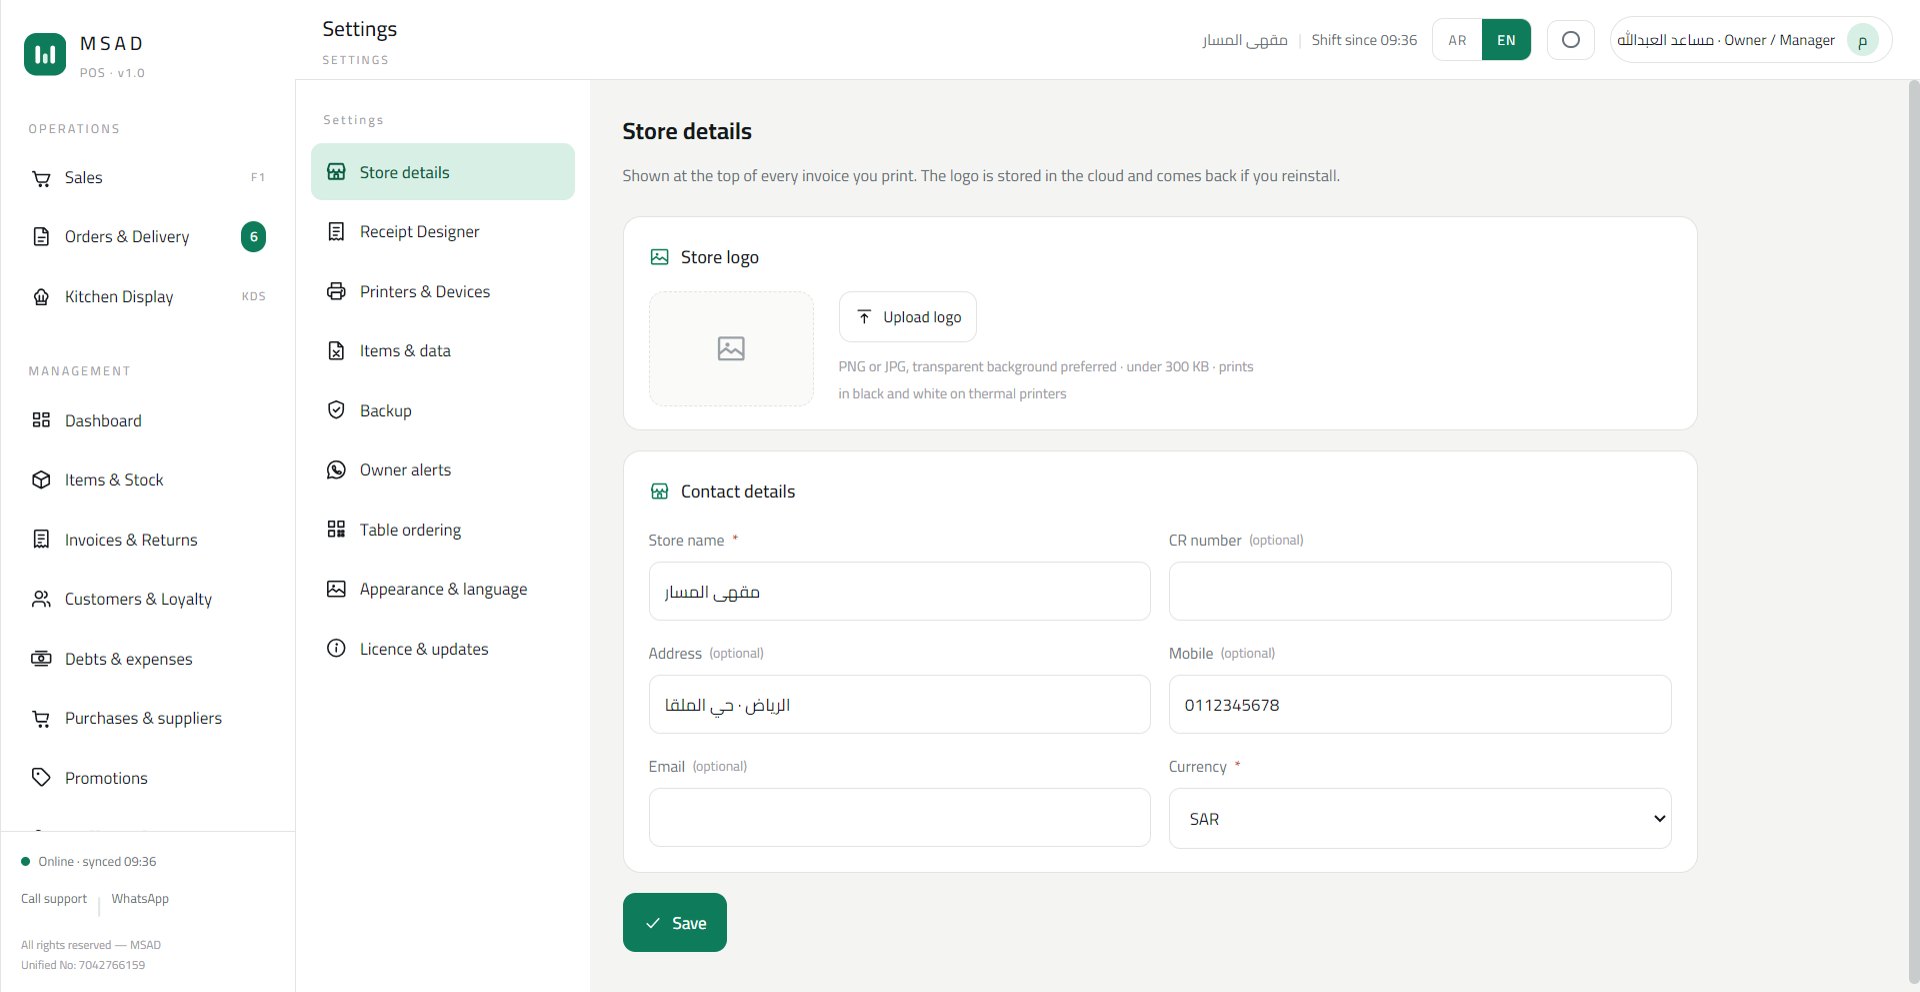Open Sales via cart icon
This screenshot has width=1920, height=992.
41,178
